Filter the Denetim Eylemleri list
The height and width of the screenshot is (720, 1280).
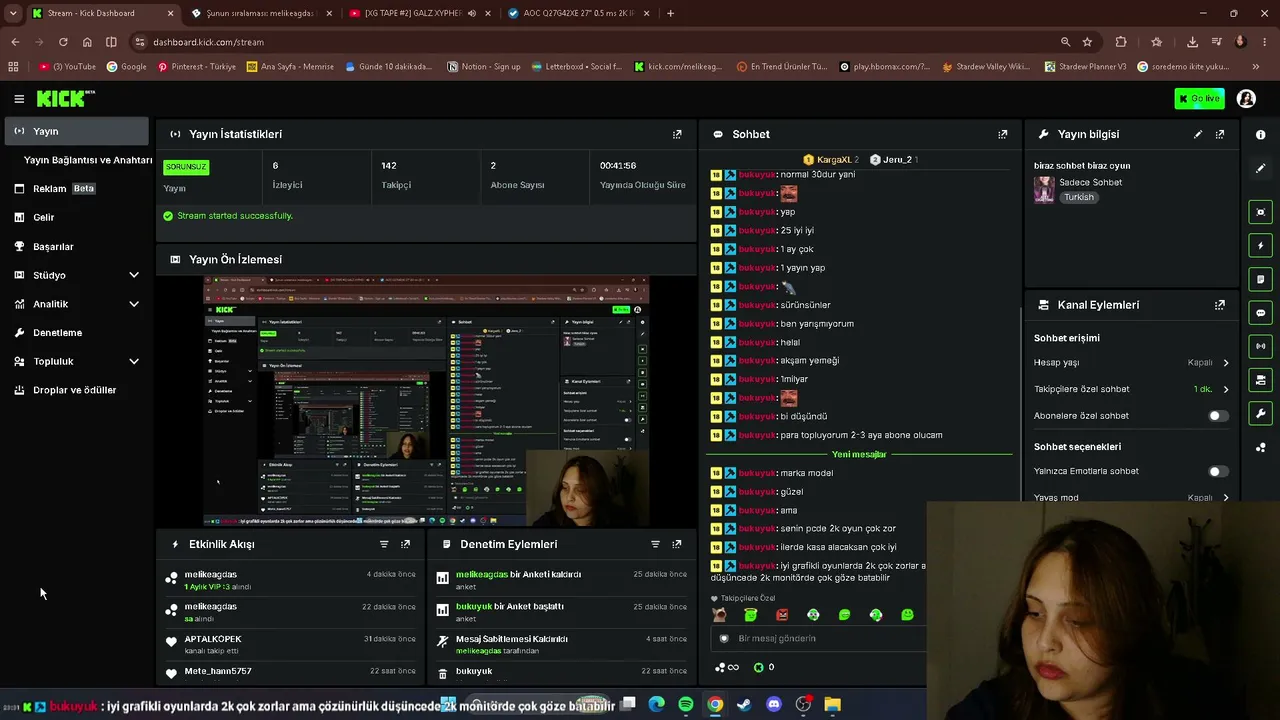click(x=655, y=544)
